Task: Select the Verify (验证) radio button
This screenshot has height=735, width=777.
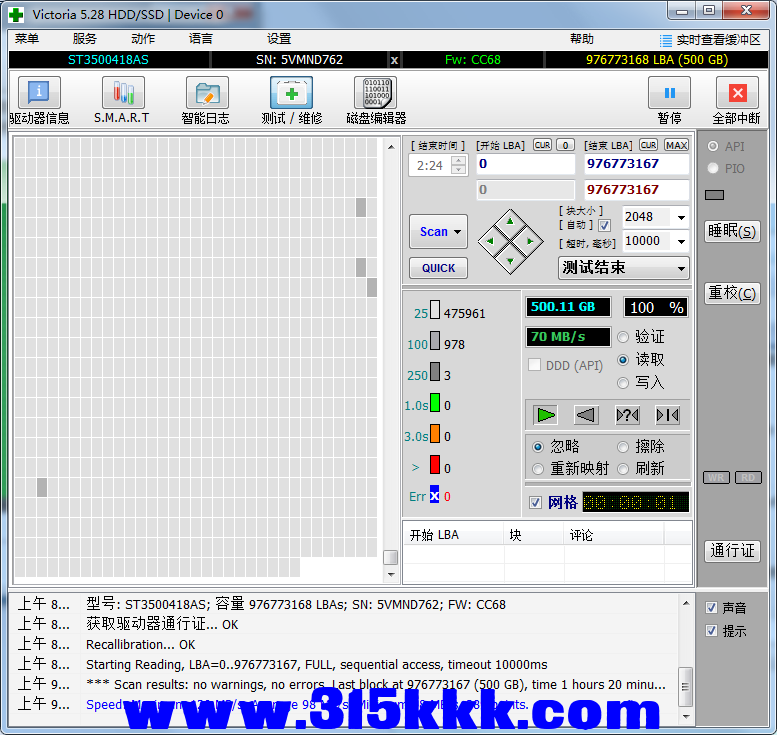Action: coord(623,337)
